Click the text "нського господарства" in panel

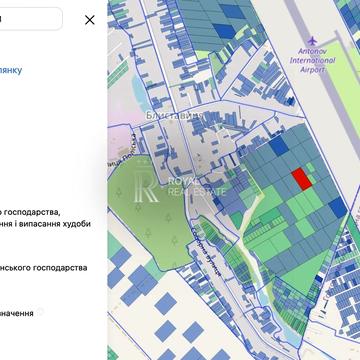tap(44, 268)
